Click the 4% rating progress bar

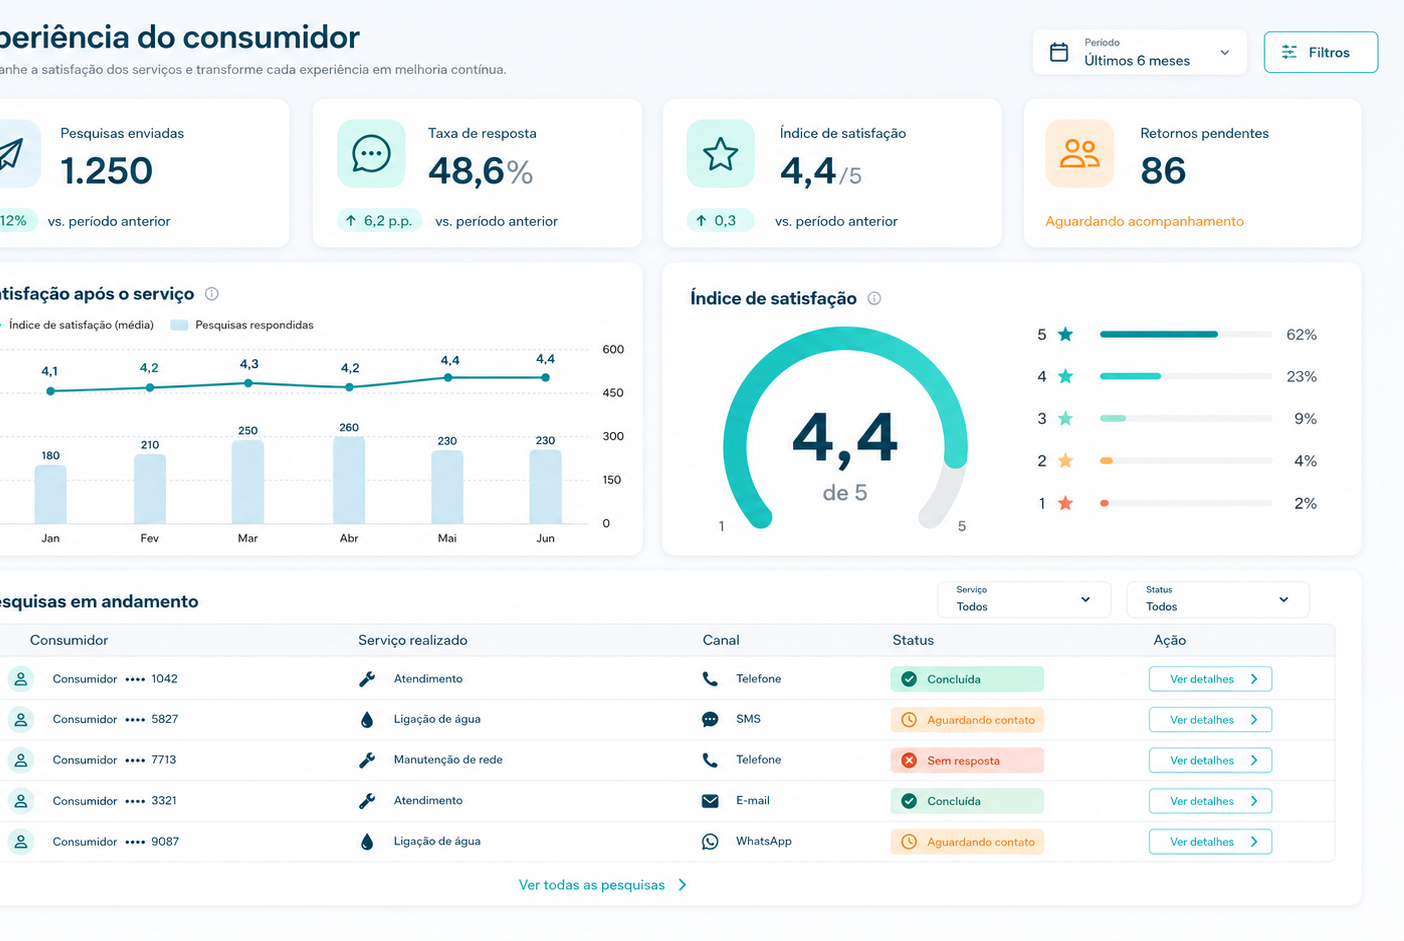tap(1186, 461)
